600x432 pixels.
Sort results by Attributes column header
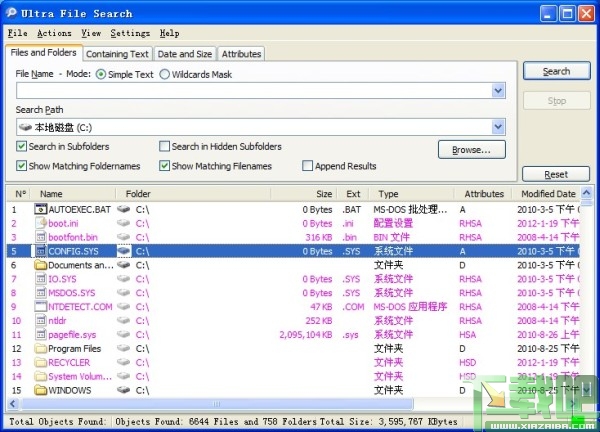tap(483, 194)
